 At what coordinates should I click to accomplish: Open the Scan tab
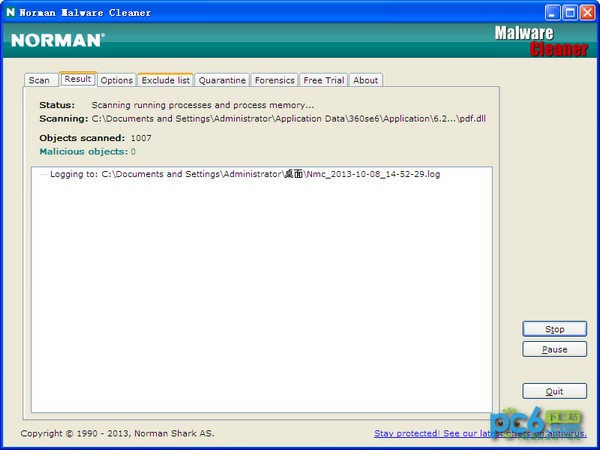[40, 80]
